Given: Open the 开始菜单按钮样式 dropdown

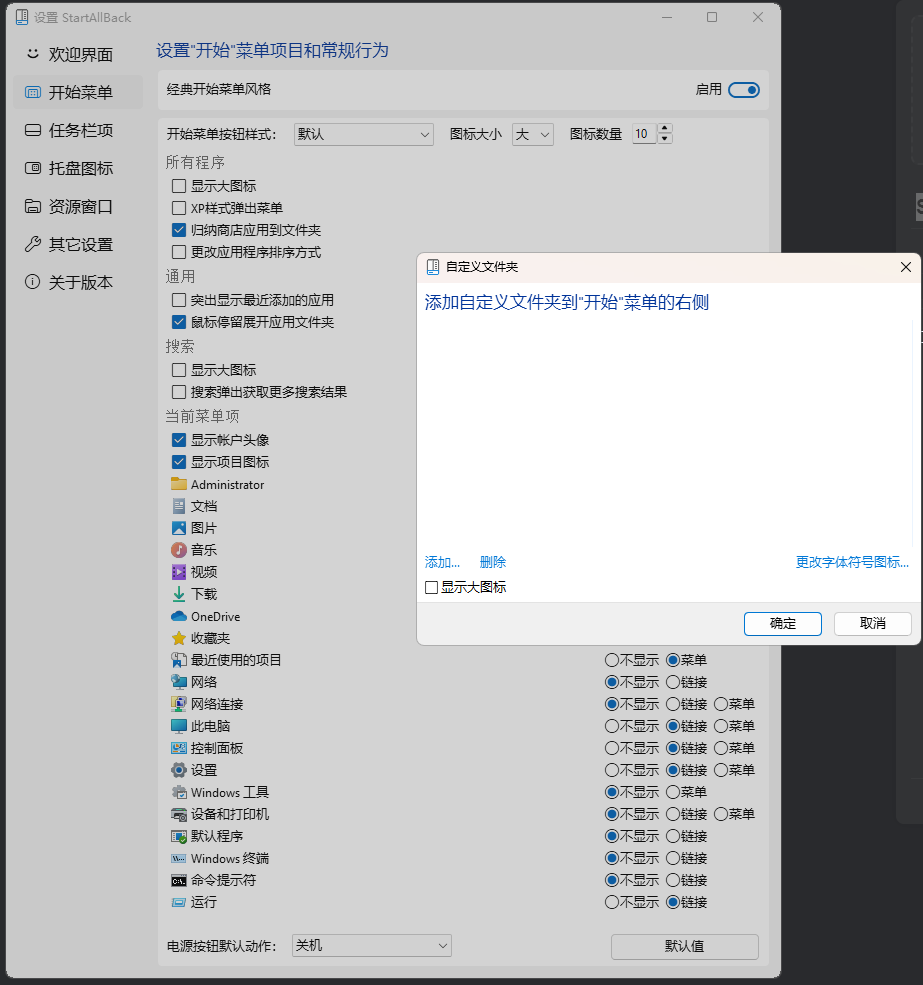Looking at the screenshot, I should [x=364, y=134].
